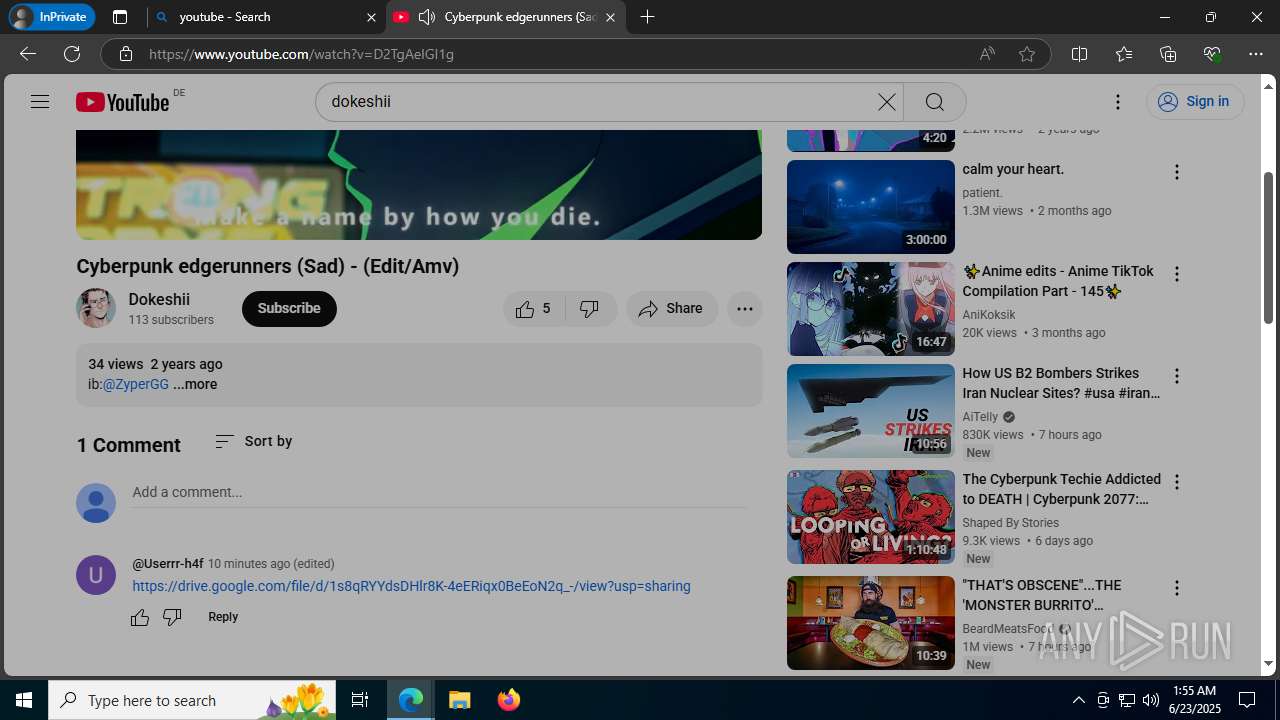Launch Firefox from the taskbar
Viewport: 1280px width, 720px height.
click(509, 700)
